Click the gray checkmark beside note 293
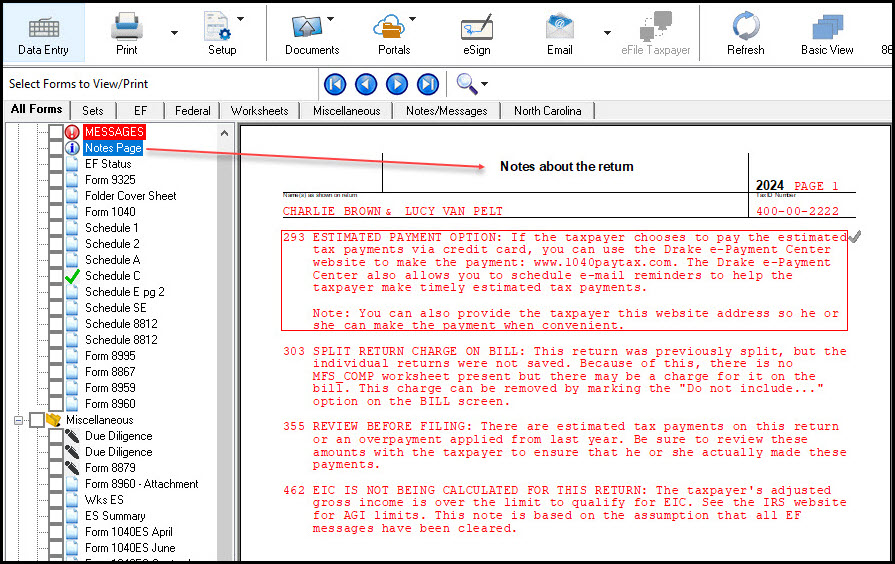The image size is (895, 564). tap(854, 236)
